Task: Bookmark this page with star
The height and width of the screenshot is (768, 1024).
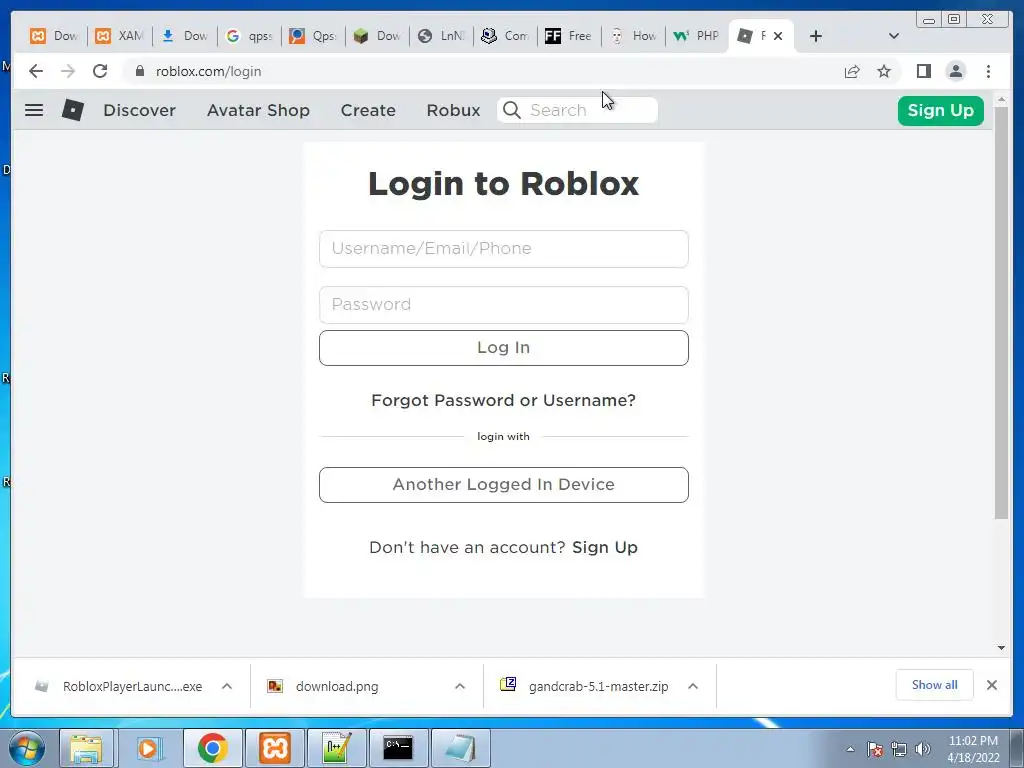Action: click(884, 71)
